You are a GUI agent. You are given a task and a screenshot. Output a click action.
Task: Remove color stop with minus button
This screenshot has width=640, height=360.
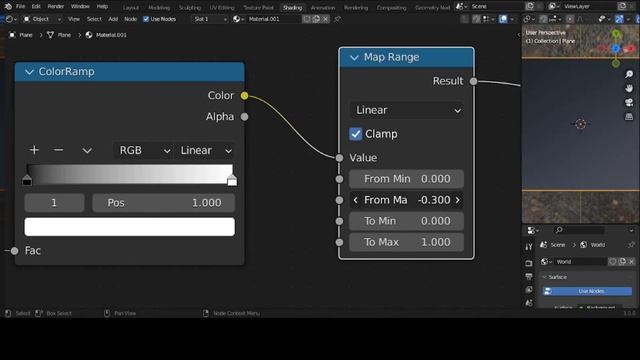point(58,150)
